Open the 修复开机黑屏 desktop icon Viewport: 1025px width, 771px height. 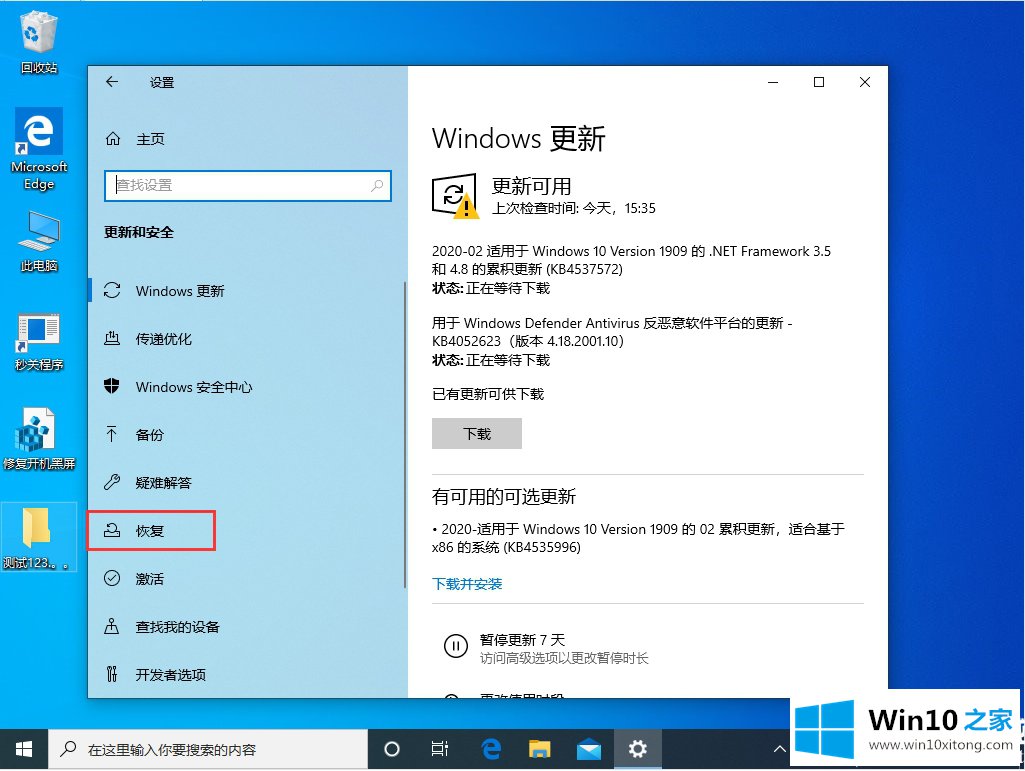[39, 439]
